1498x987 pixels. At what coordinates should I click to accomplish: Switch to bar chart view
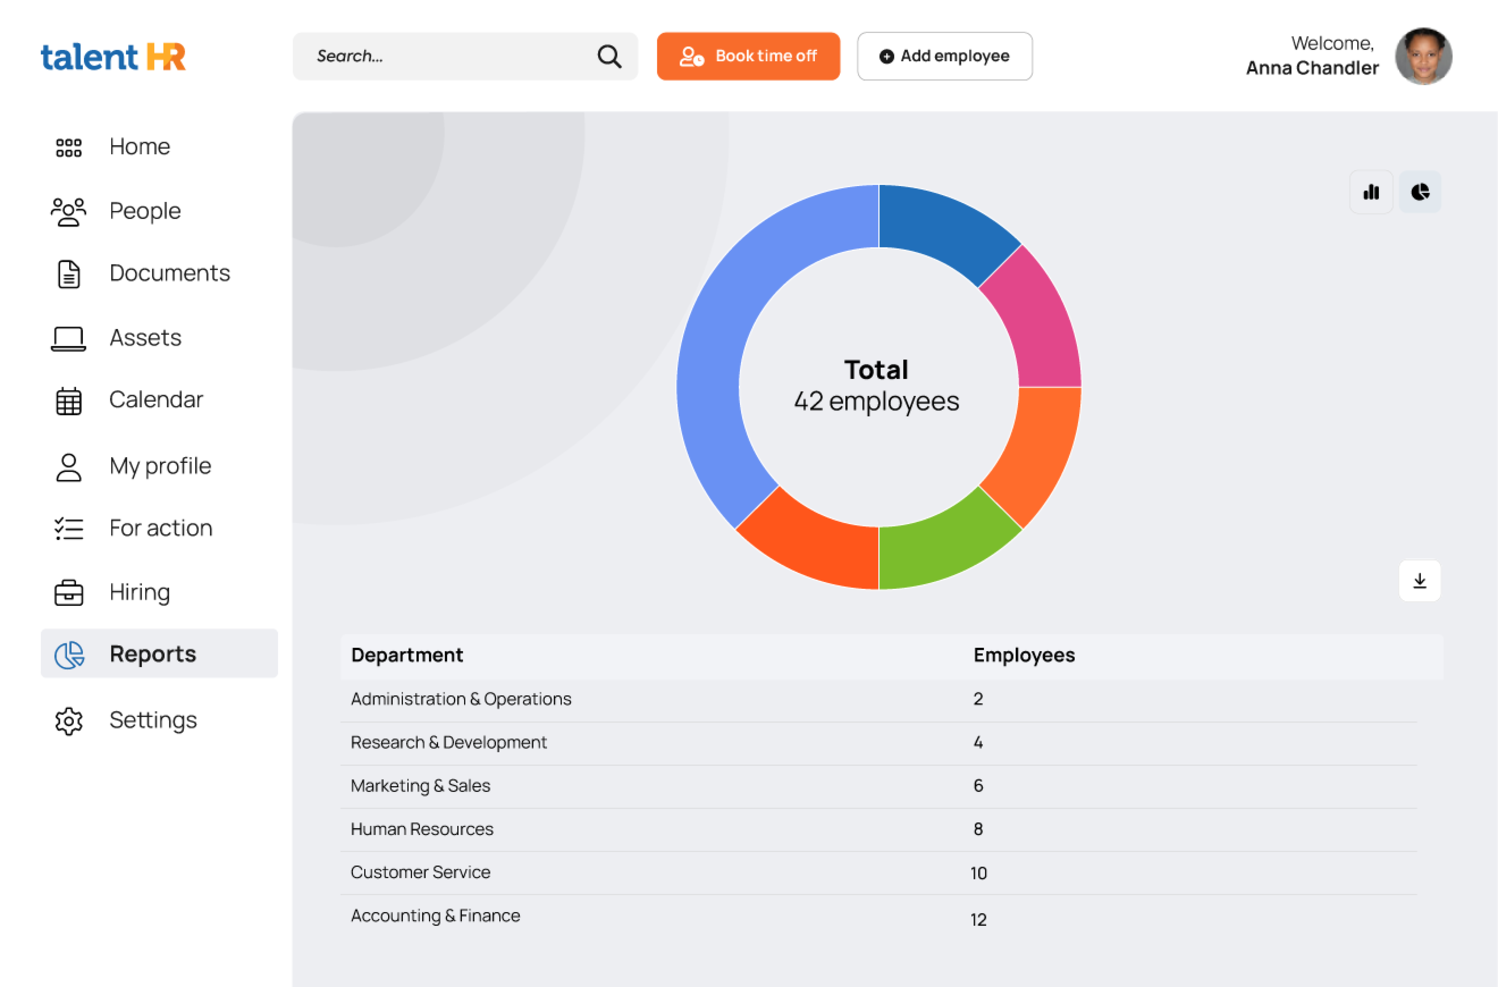tap(1371, 192)
